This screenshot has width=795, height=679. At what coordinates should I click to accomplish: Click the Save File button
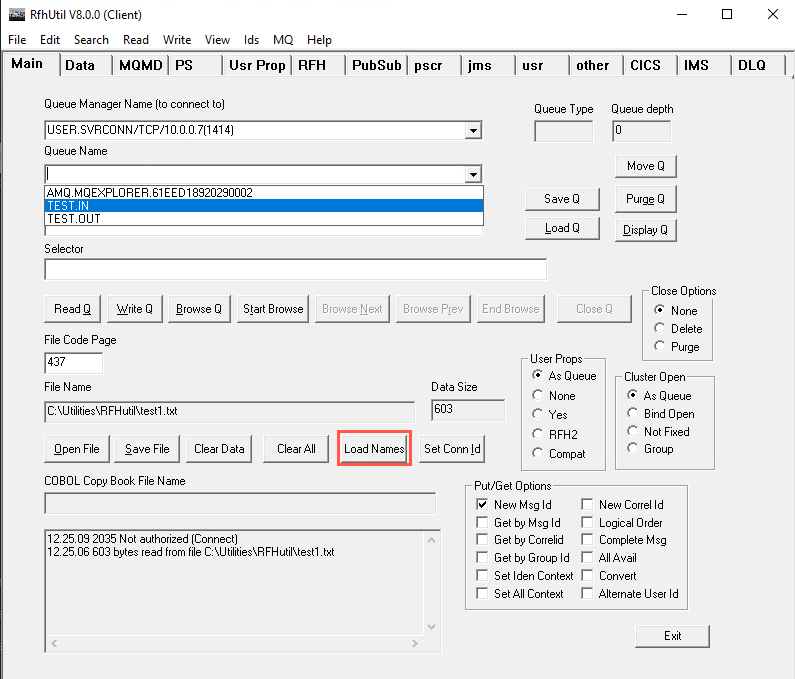(x=147, y=449)
